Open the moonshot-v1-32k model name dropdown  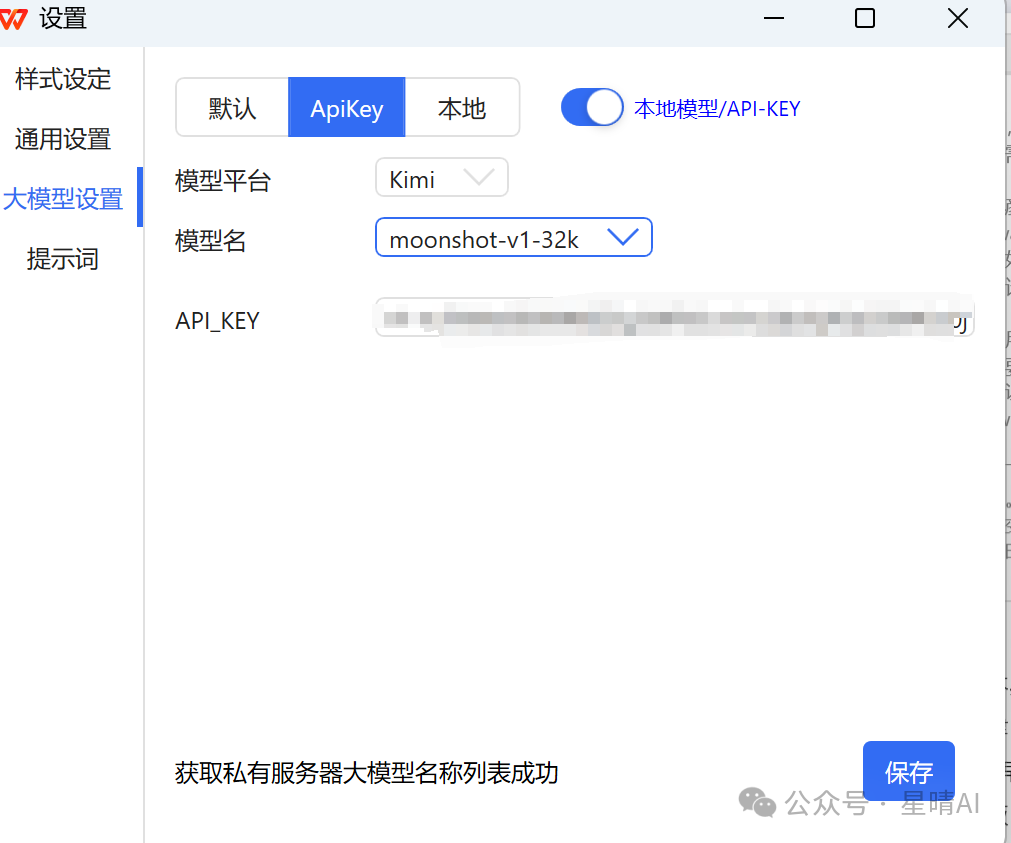[x=513, y=237]
